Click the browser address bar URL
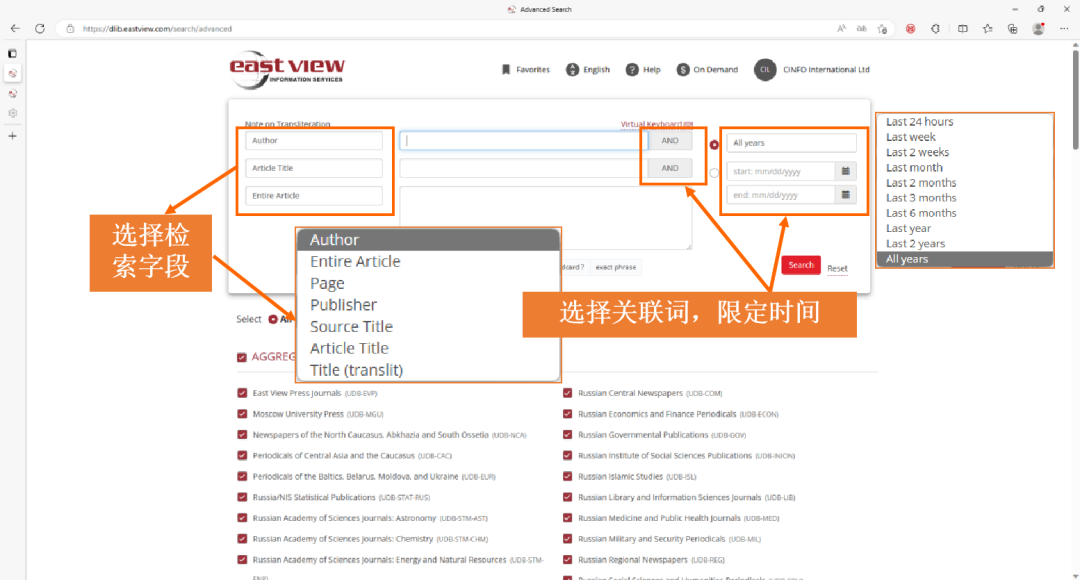Image resolution: width=1080 pixels, height=580 pixels. pos(157,29)
